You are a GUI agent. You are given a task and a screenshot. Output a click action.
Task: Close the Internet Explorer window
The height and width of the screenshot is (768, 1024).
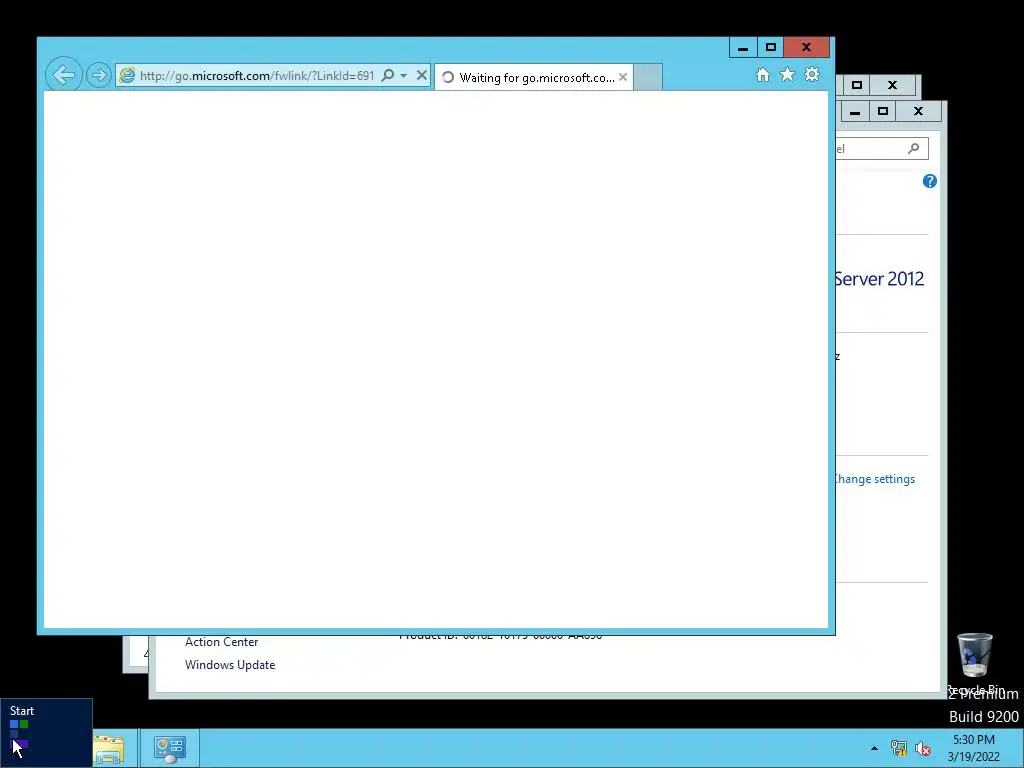click(x=807, y=47)
